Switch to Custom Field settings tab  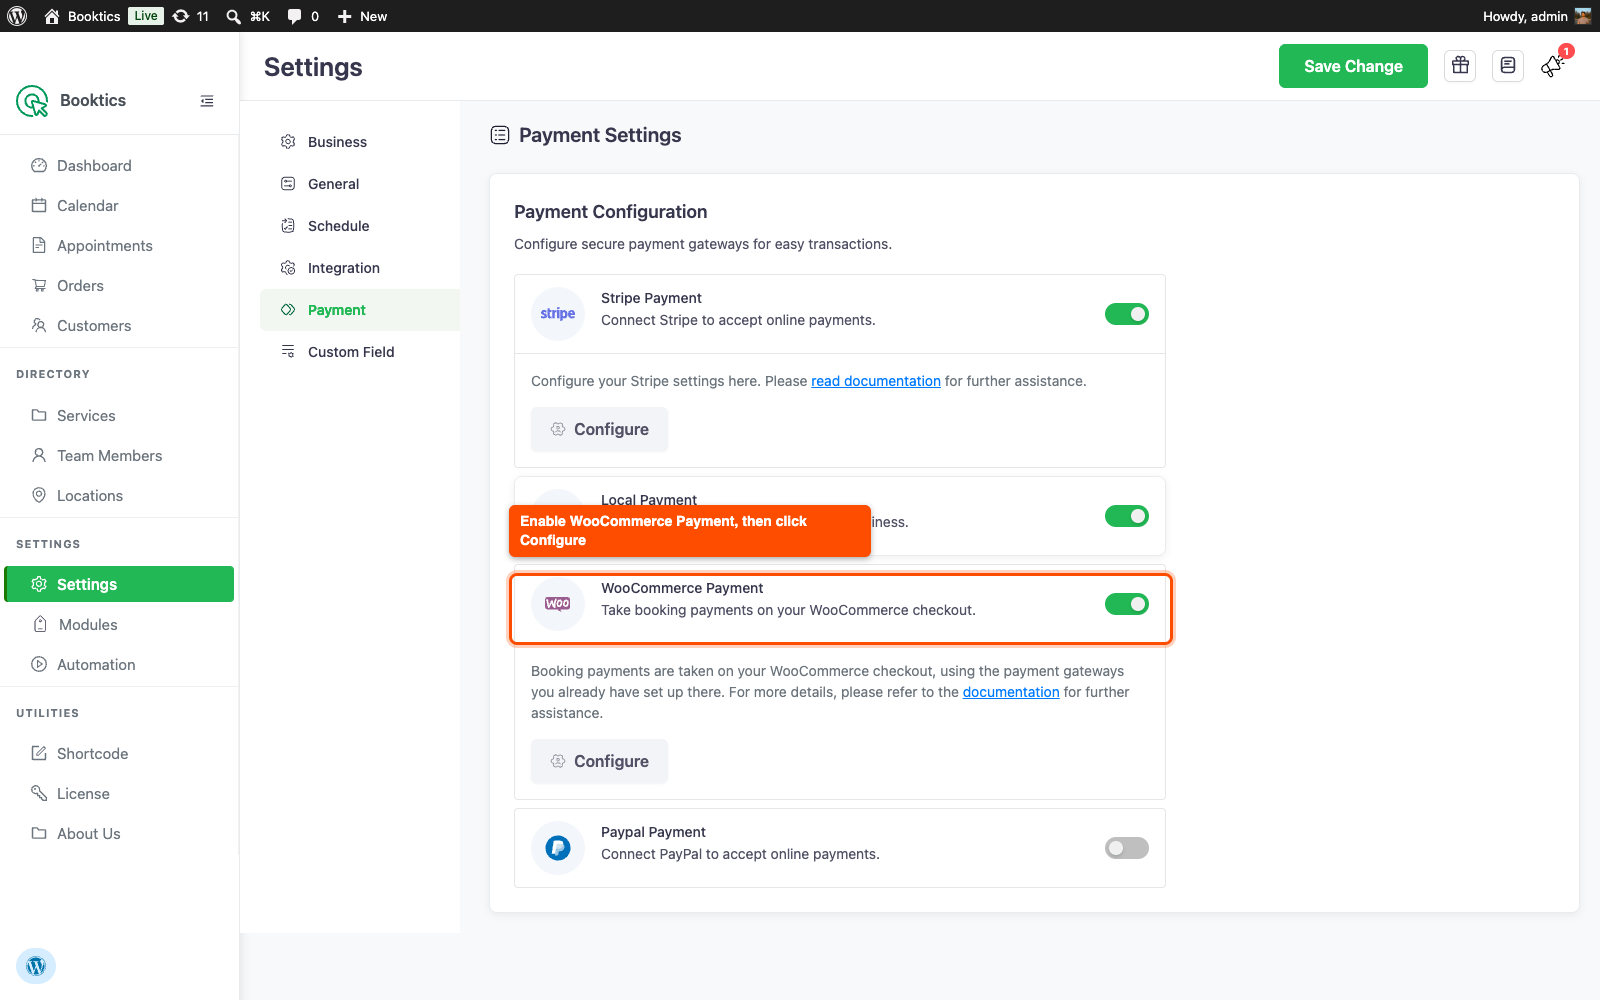pos(360,352)
